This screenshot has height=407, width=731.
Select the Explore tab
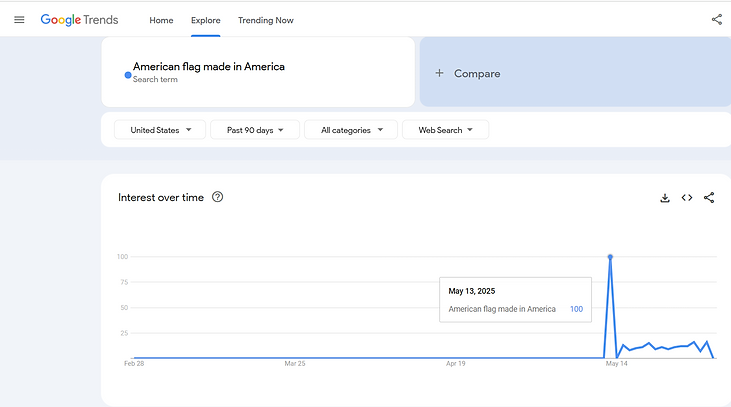(x=206, y=21)
